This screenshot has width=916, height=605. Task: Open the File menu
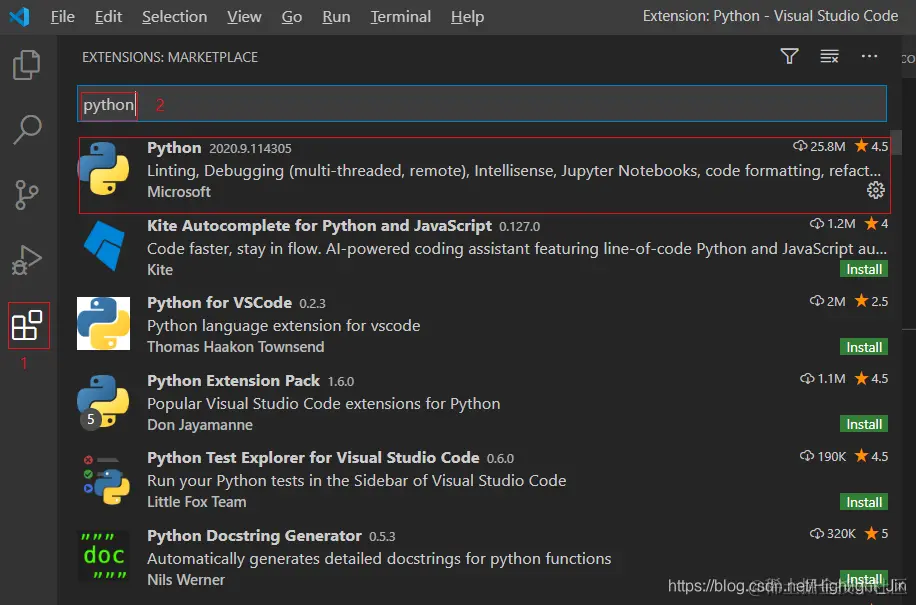[63, 16]
